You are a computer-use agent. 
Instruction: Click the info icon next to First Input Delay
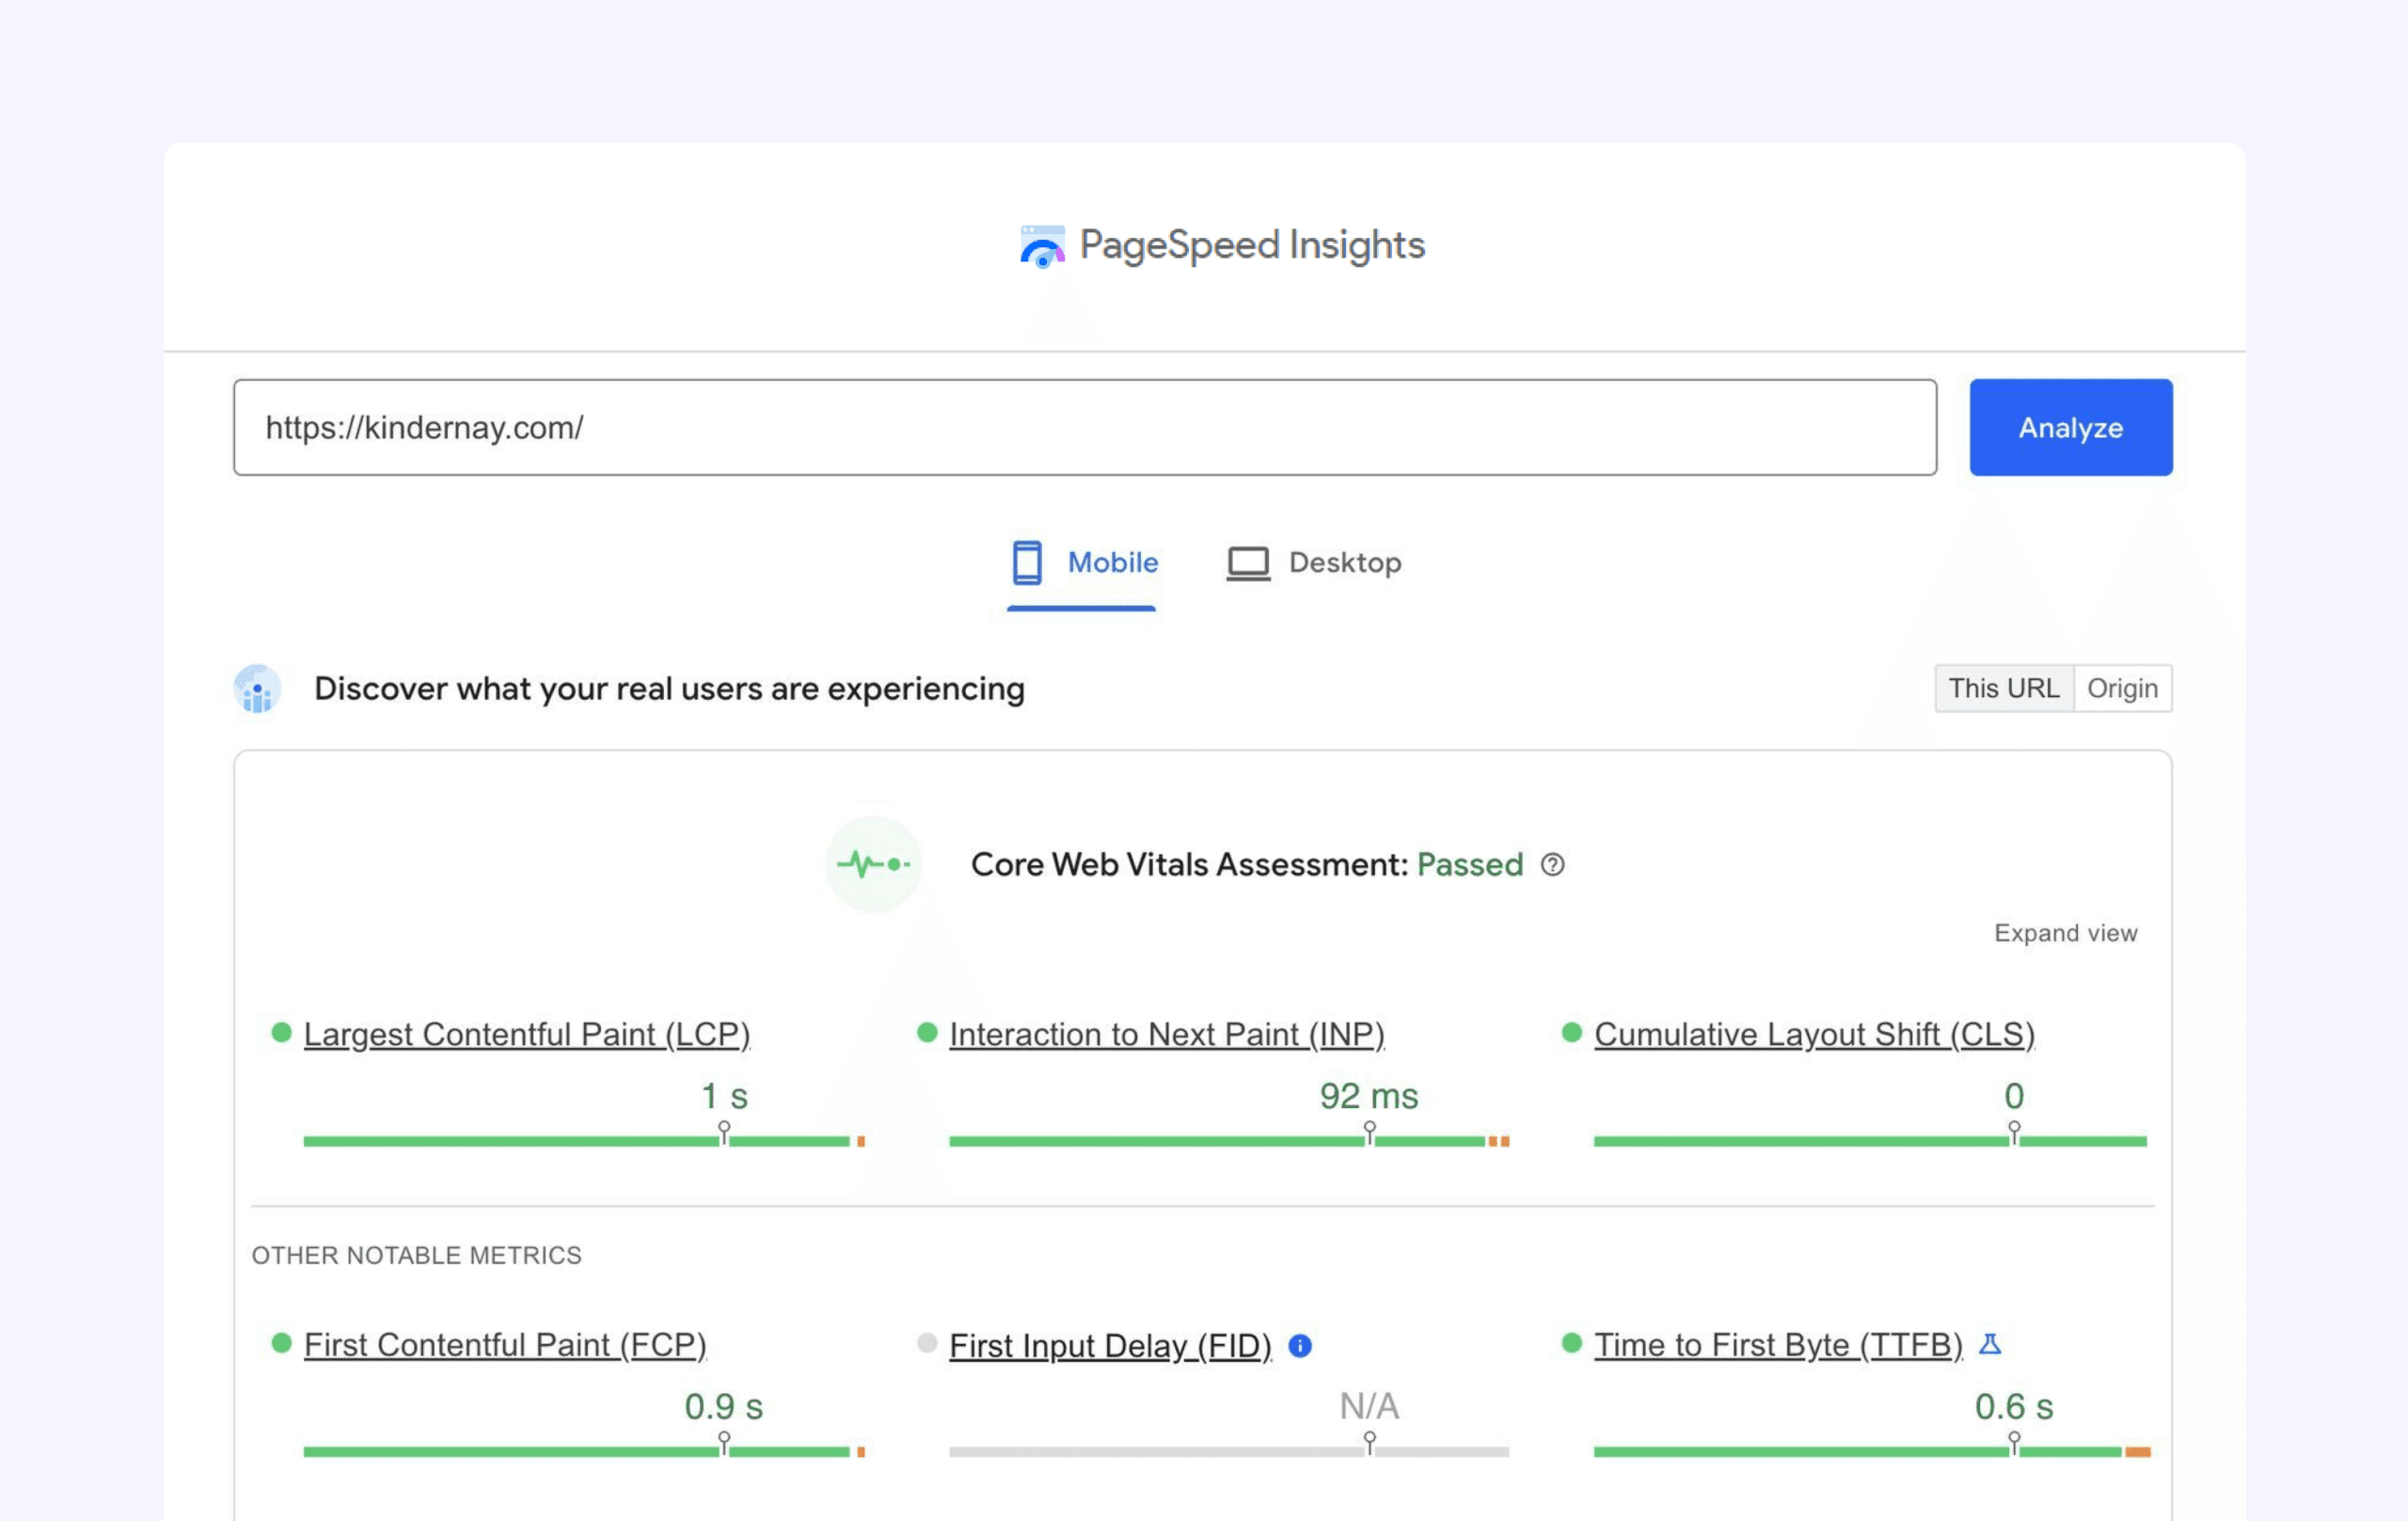pyautogui.click(x=1299, y=1346)
